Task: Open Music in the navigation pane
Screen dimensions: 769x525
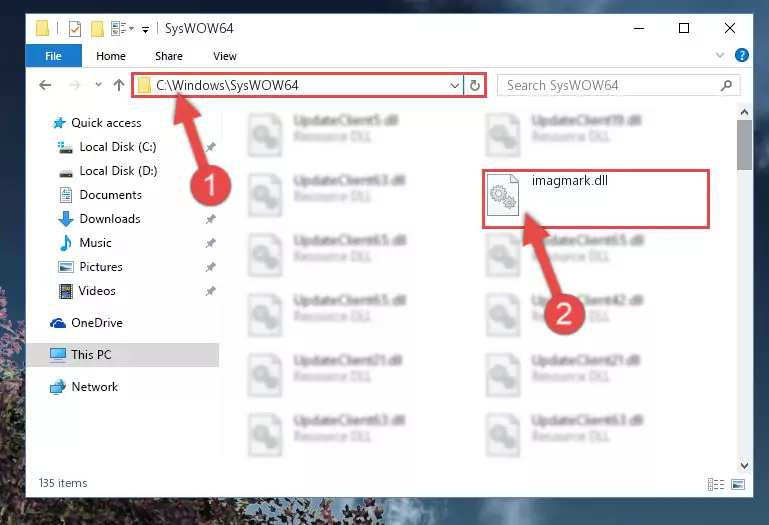Action: click(95, 243)
